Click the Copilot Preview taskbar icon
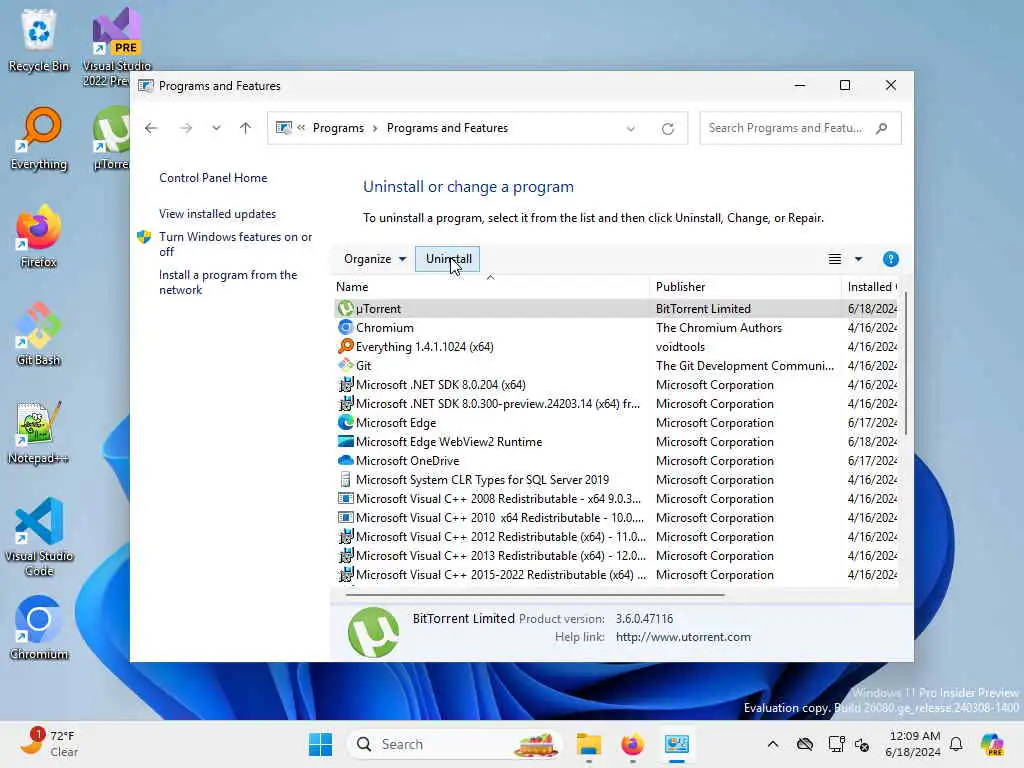This screenshot has width=1024, height=768. [x=993, y=744]
